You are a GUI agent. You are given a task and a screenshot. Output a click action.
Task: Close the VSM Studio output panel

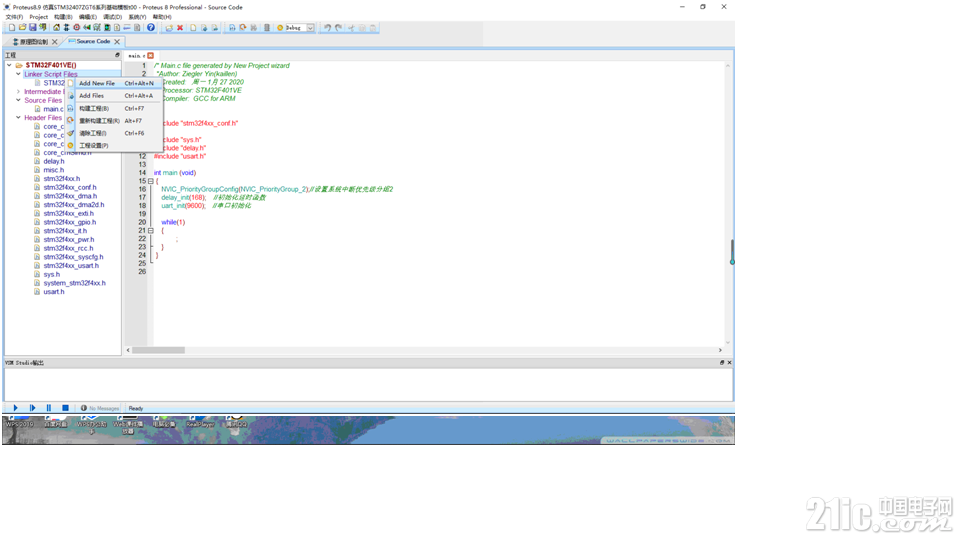pos(729,362)
